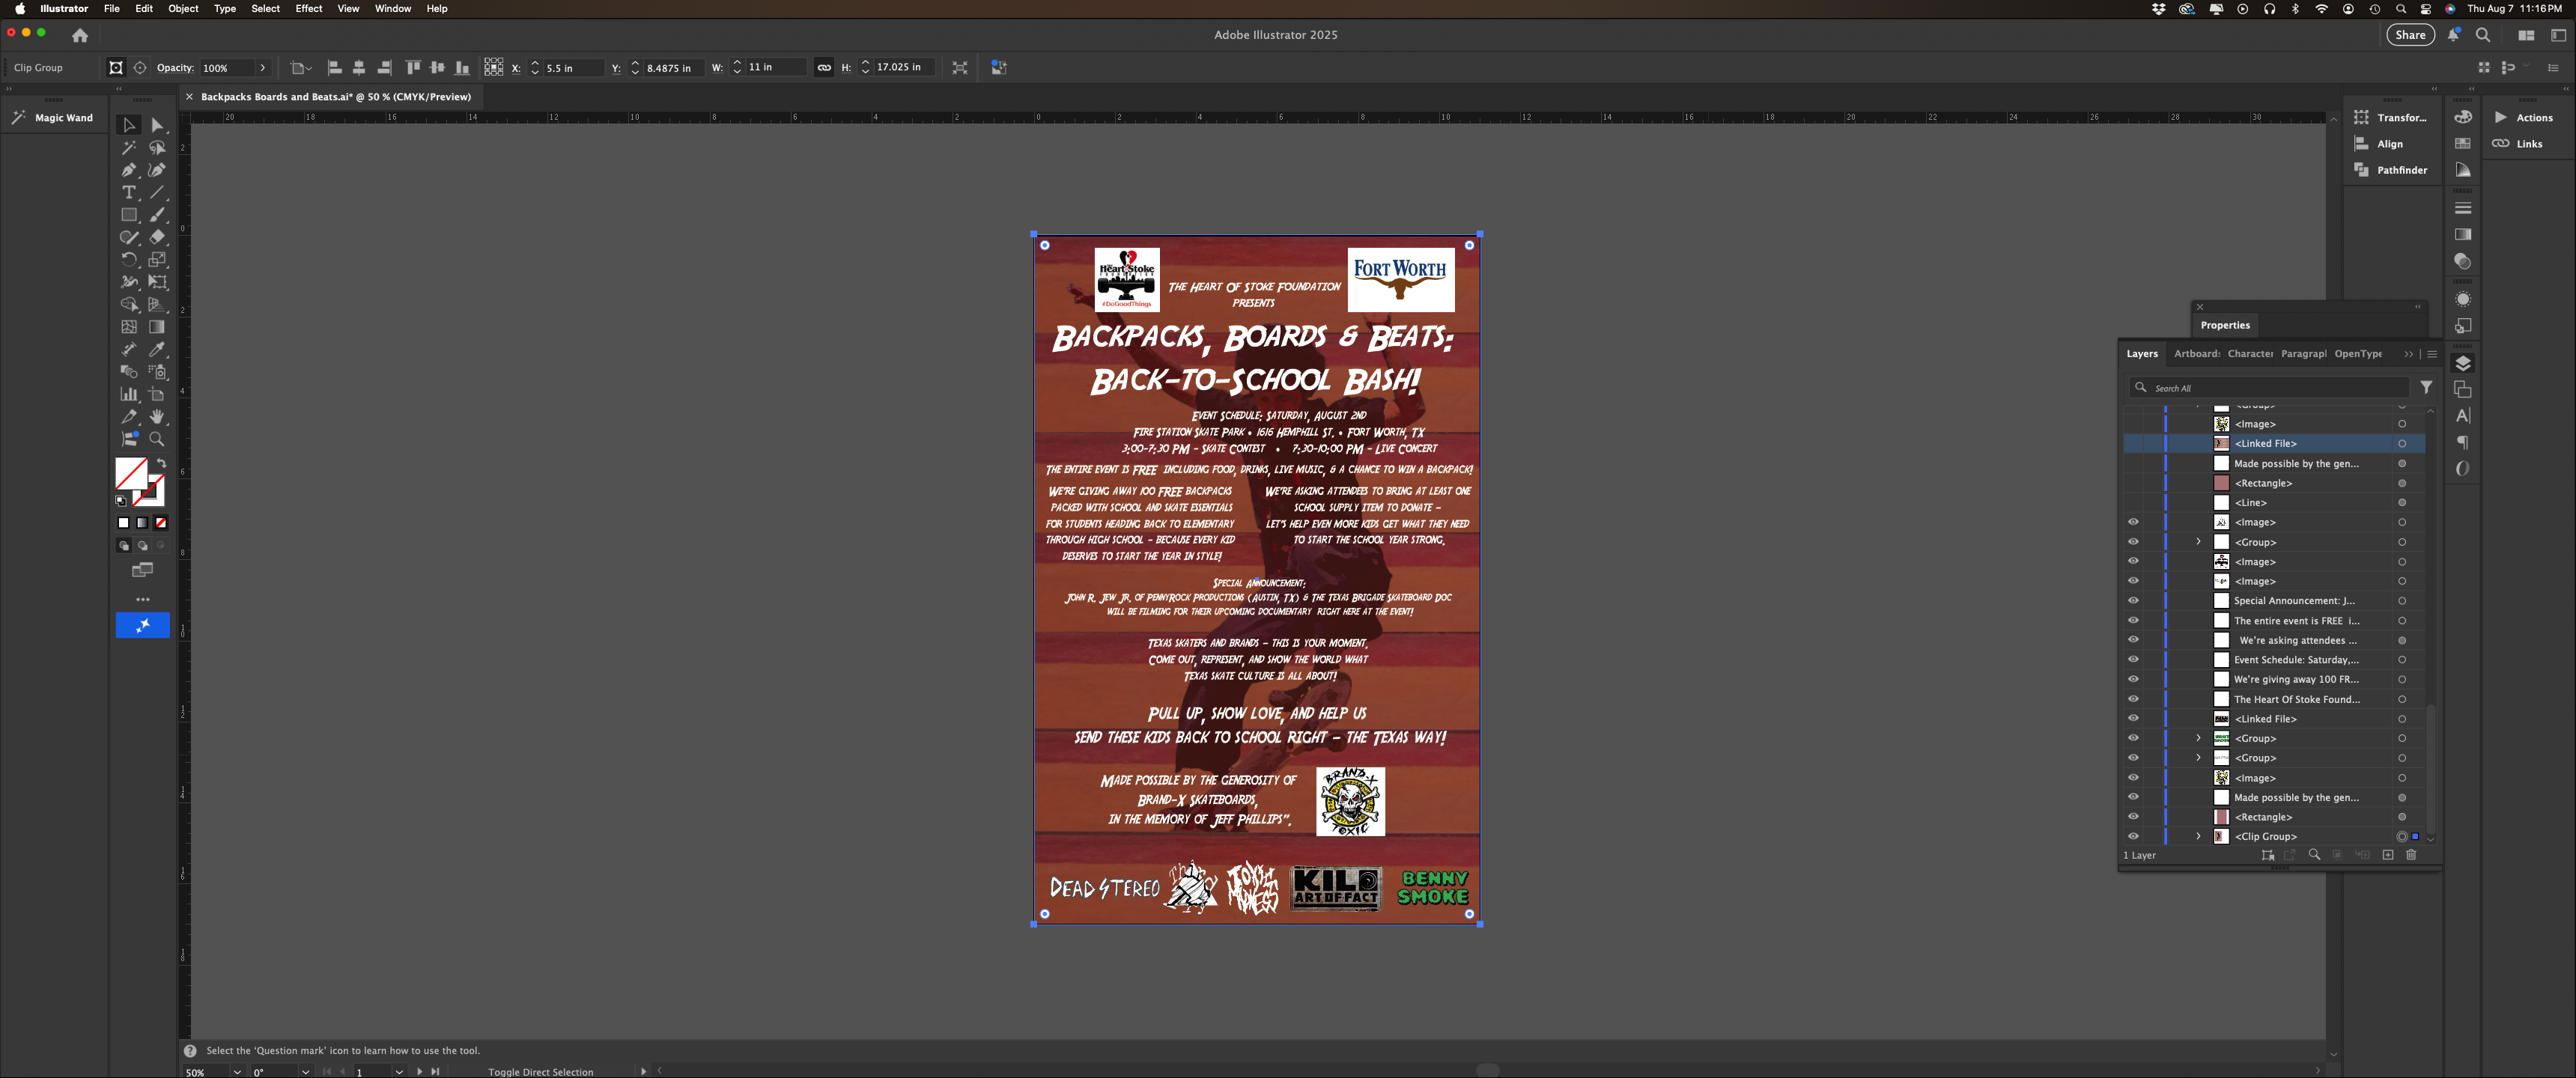
Task: Toggle visibility of We're giving away item
Action: coord(2133,679)
